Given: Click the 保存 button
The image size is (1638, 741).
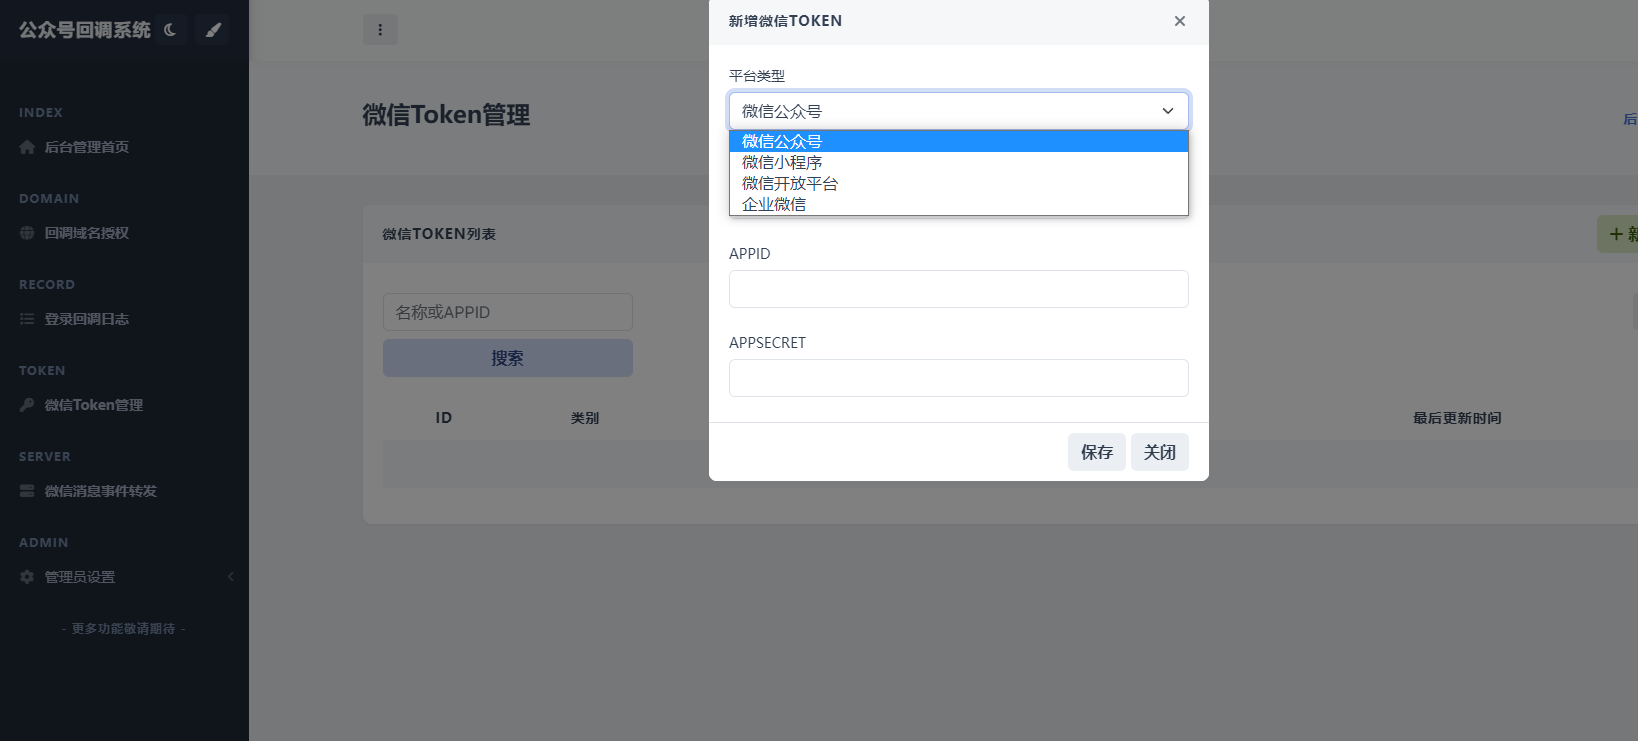Looking at the screenshot, I should [x=1097, y=452].
